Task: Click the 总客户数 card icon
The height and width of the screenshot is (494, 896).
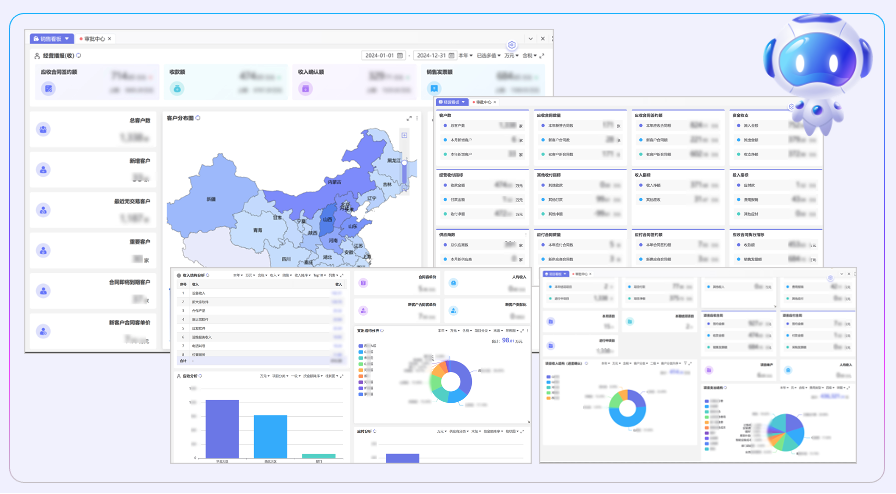Action: coord(43,129)
